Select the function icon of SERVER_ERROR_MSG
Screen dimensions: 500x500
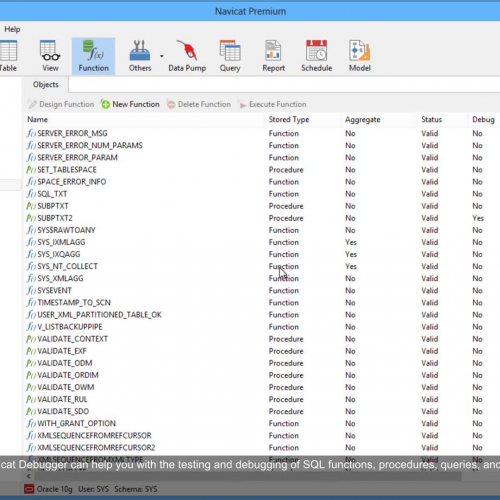coord(31,133)
